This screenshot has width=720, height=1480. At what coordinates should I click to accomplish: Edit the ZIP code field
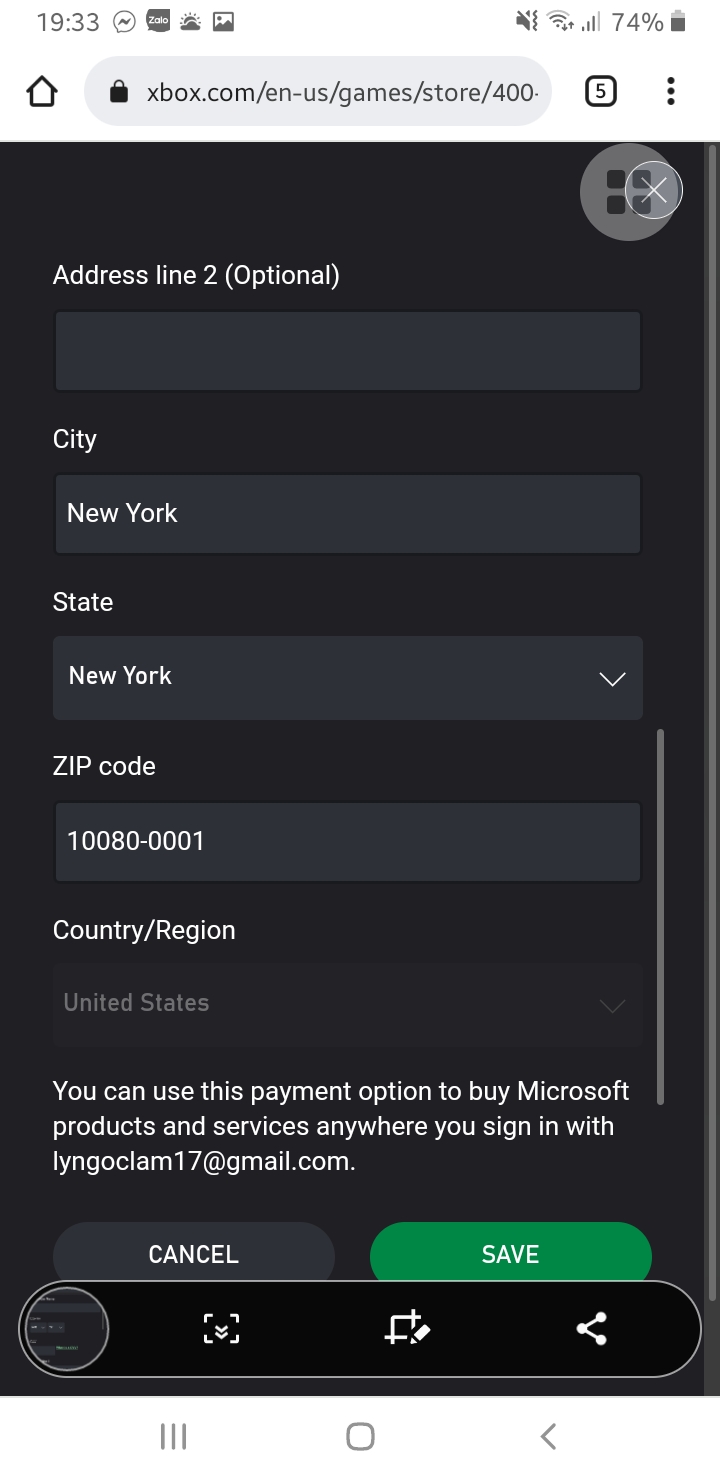coord(347,842)
